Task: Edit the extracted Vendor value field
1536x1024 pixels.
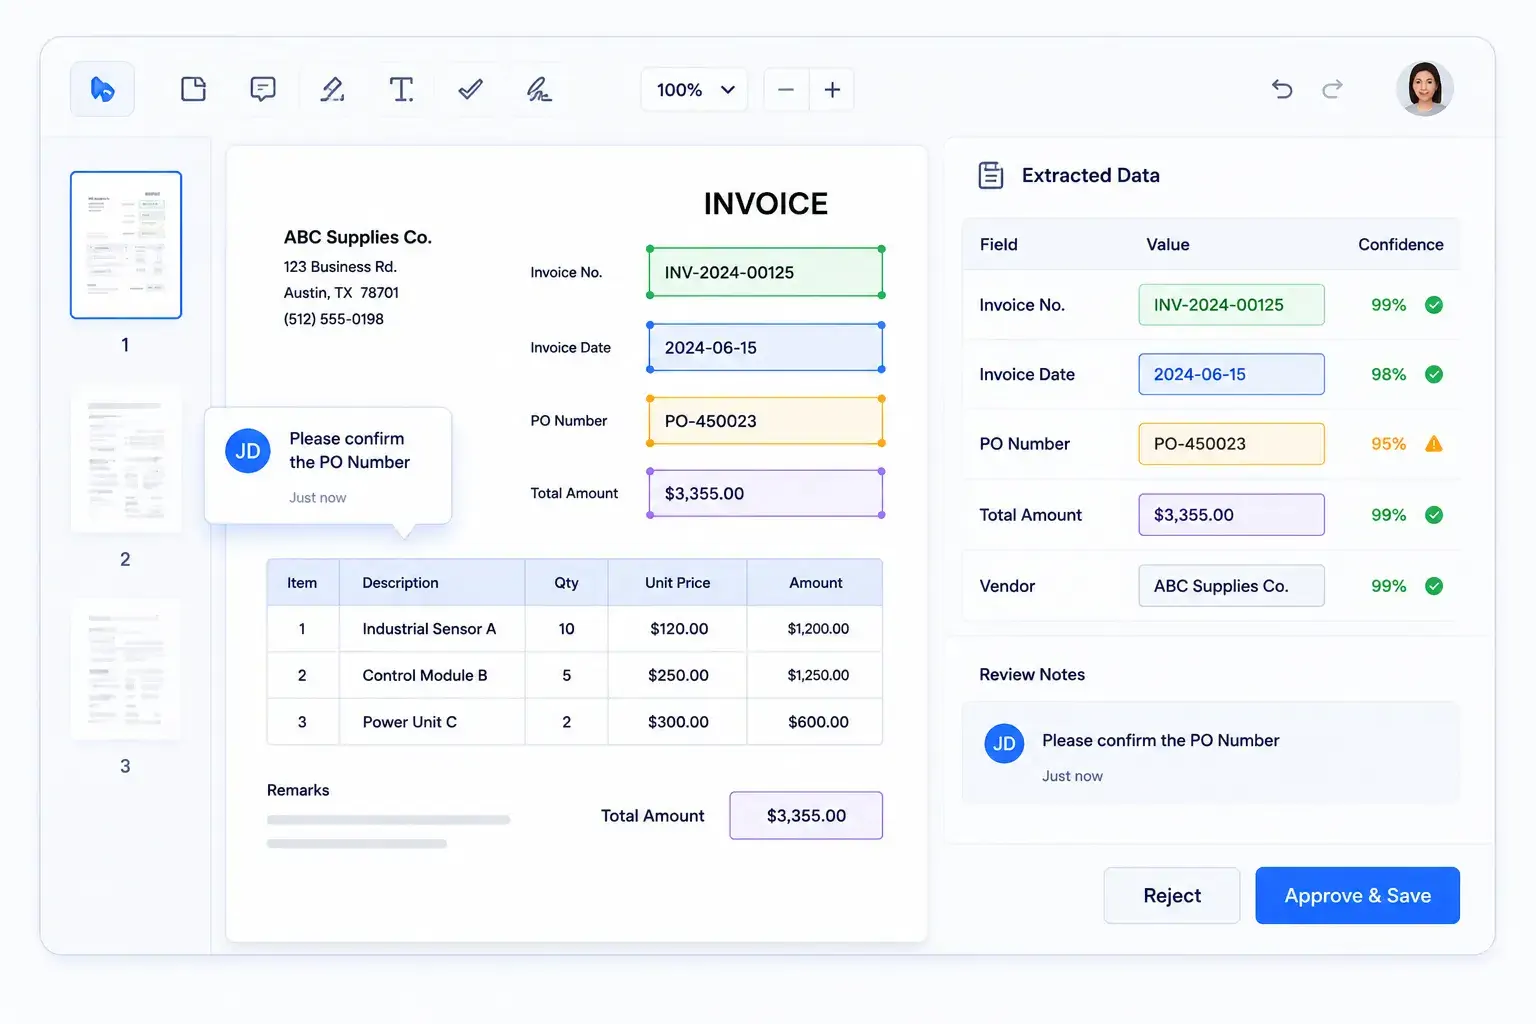Action: (1231, 586)
